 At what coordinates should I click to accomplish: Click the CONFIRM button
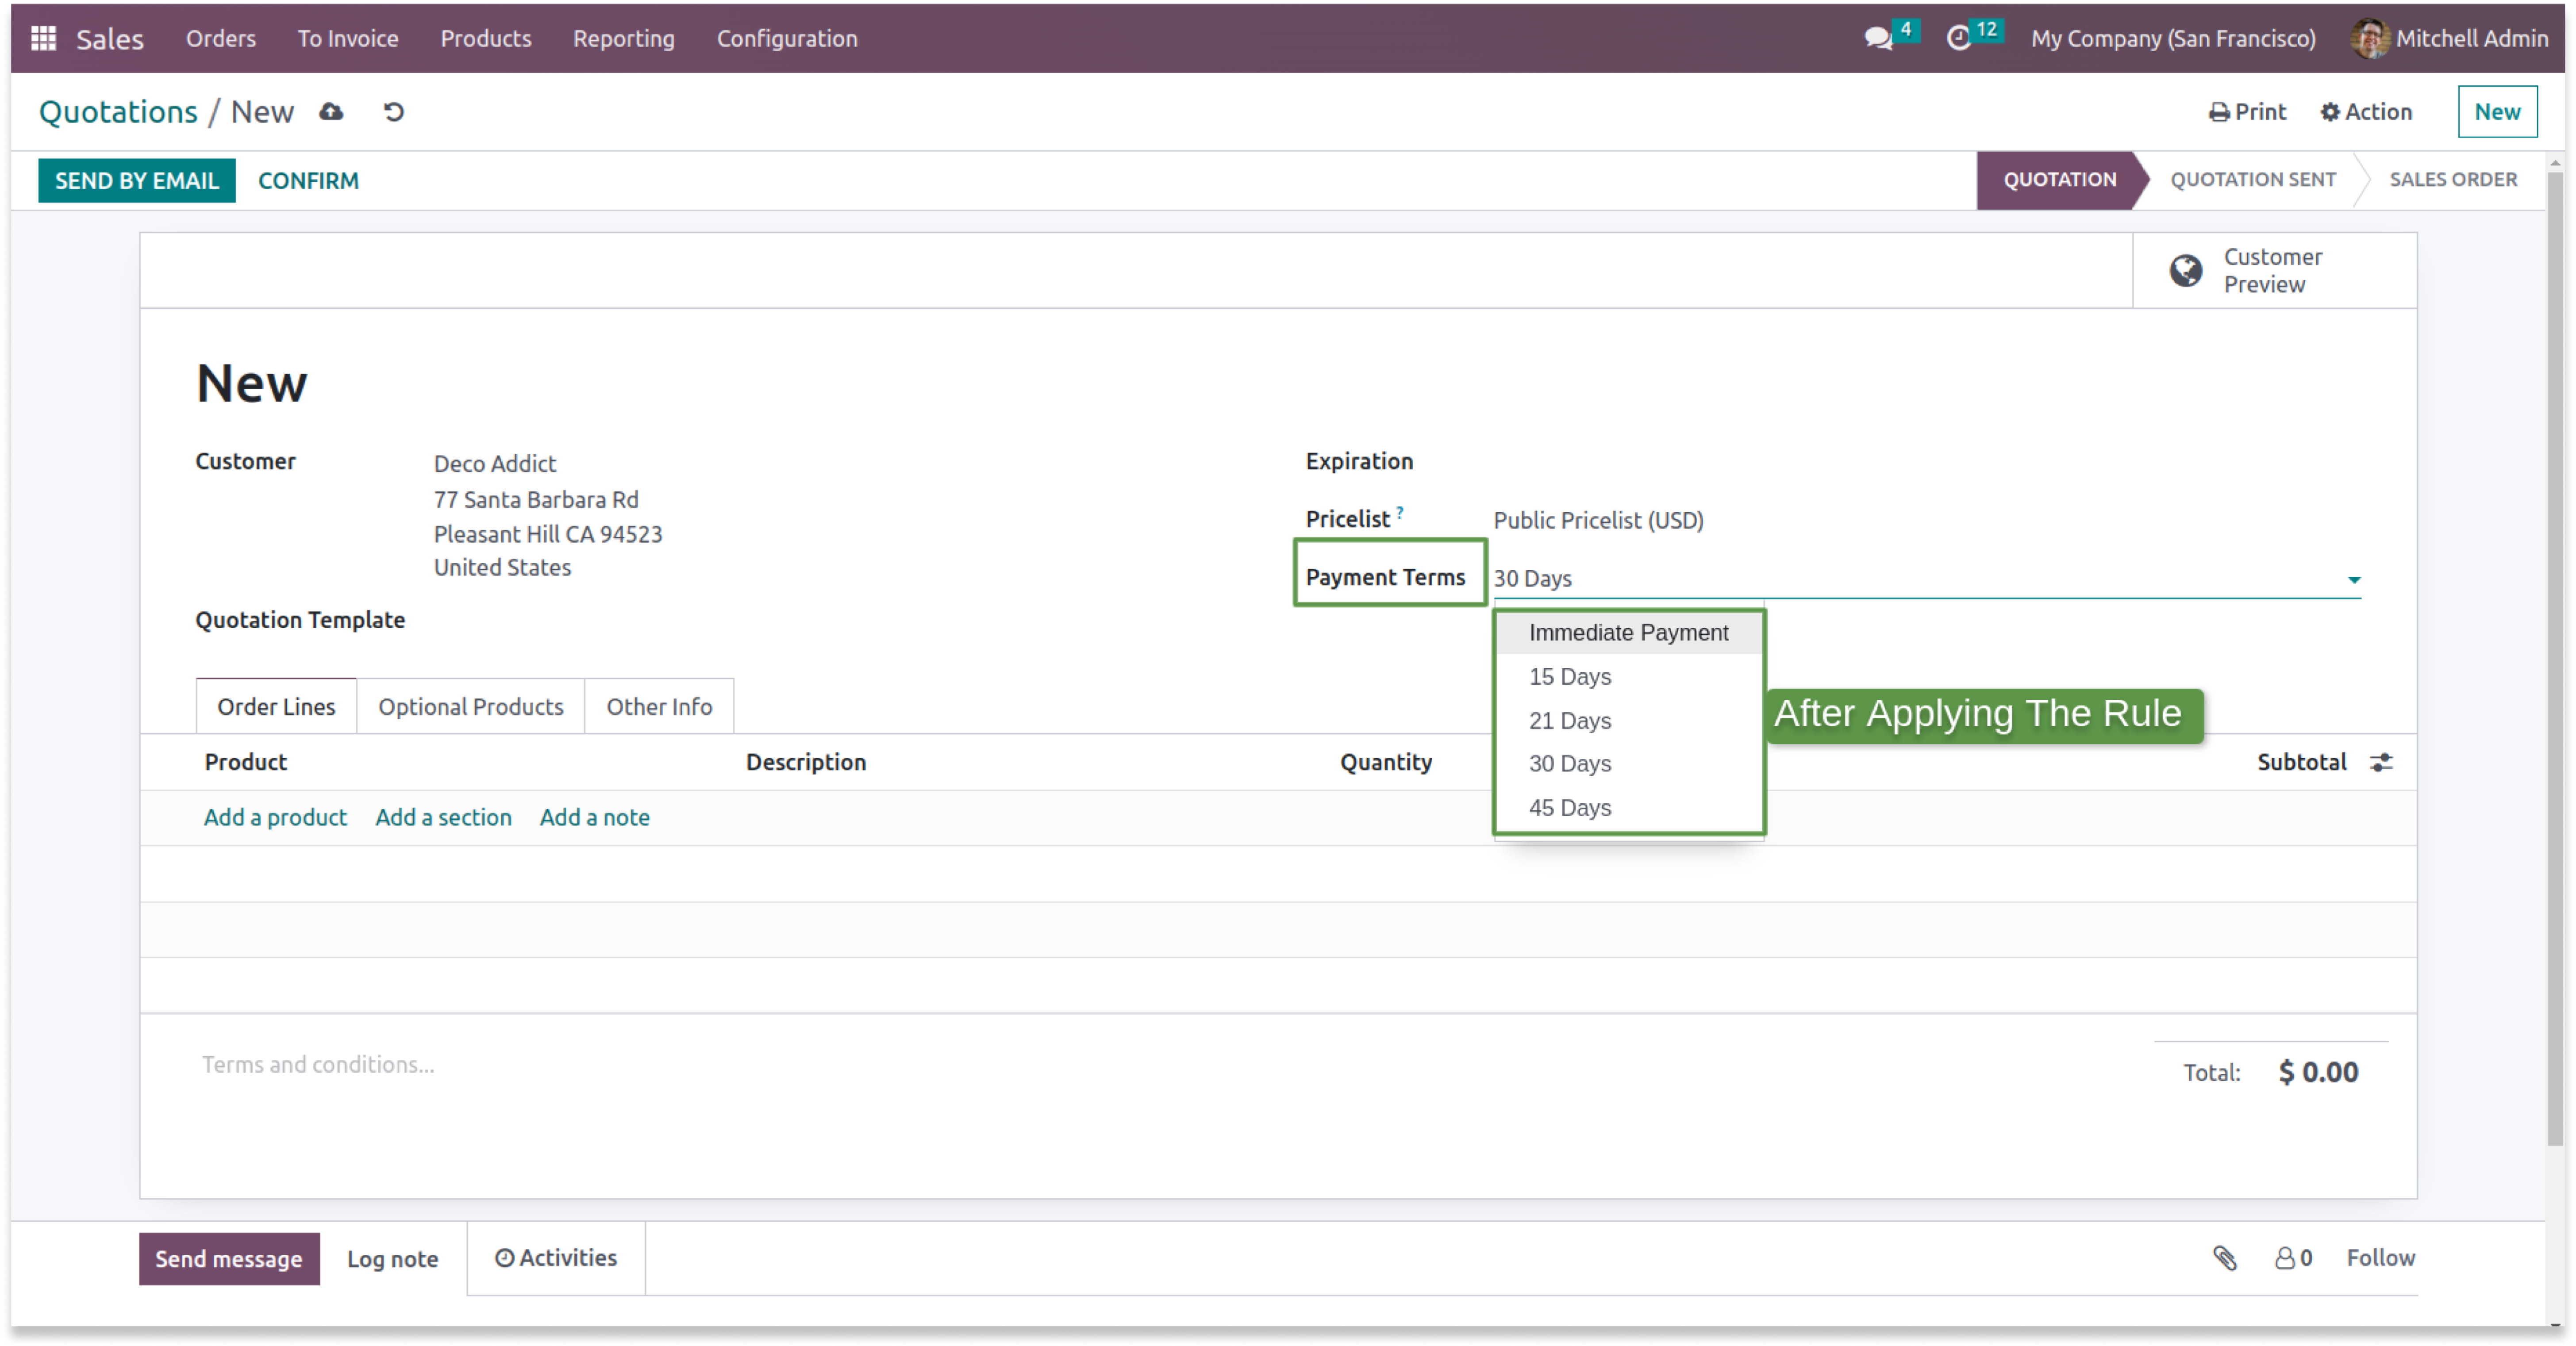click(308, 181)
